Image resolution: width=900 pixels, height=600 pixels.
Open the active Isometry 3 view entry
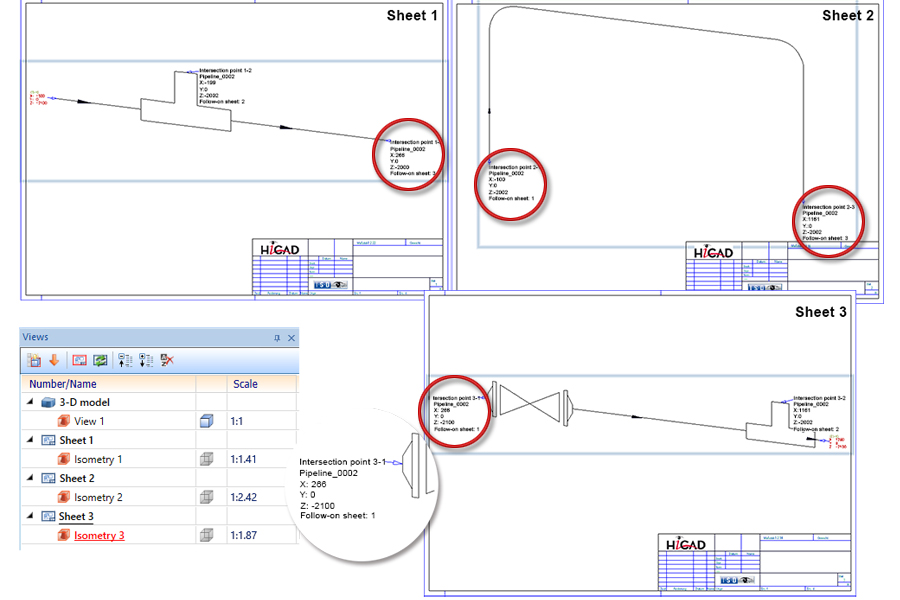[99, 535]
